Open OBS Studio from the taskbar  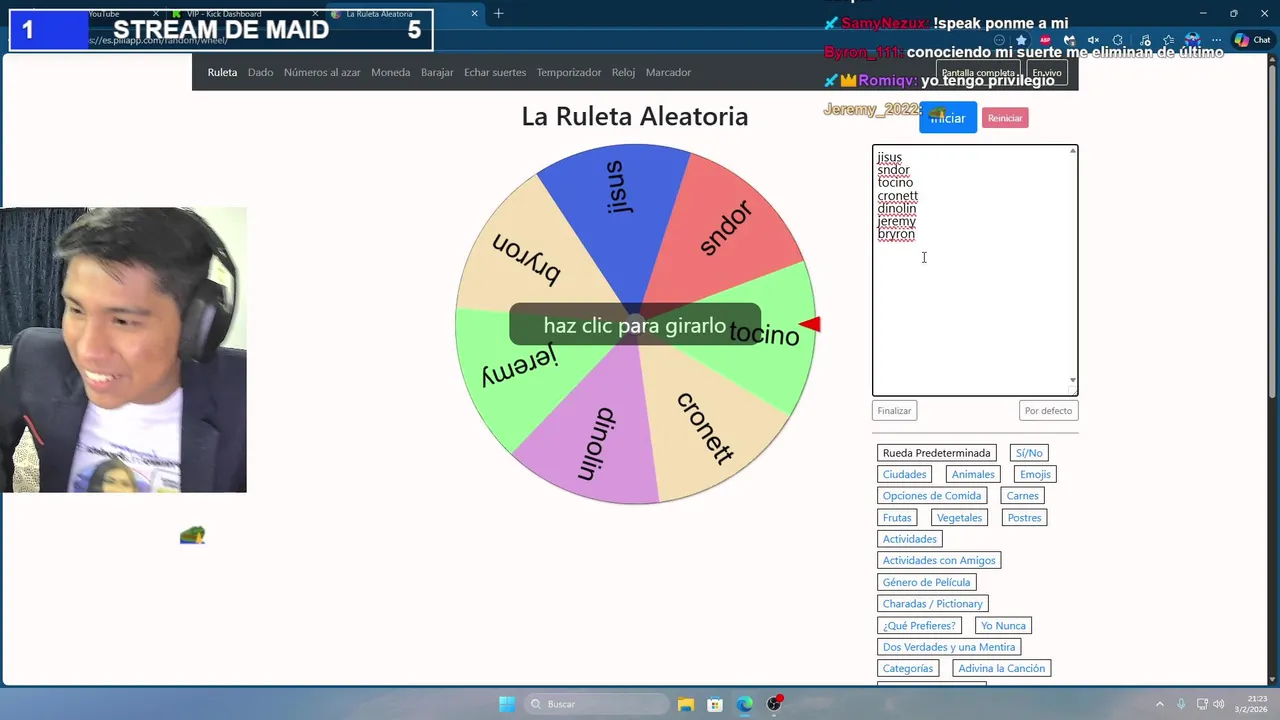click(x=774, y=704)
